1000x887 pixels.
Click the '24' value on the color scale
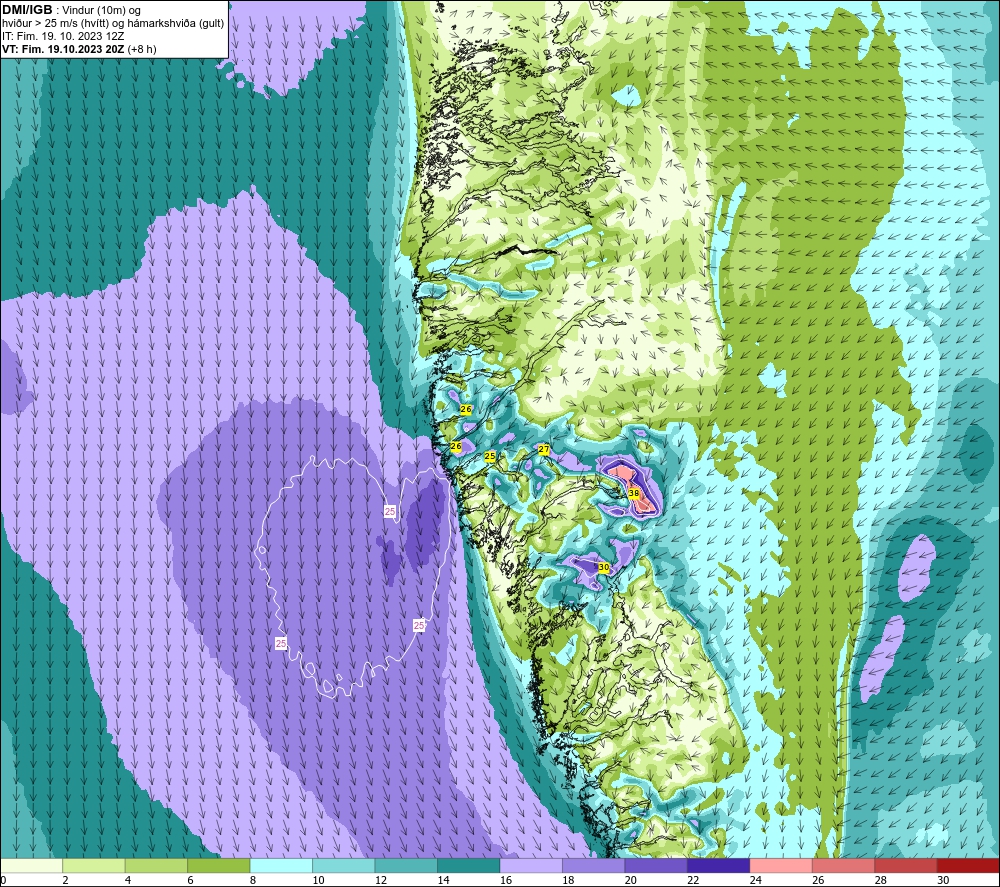coord(756,880)
